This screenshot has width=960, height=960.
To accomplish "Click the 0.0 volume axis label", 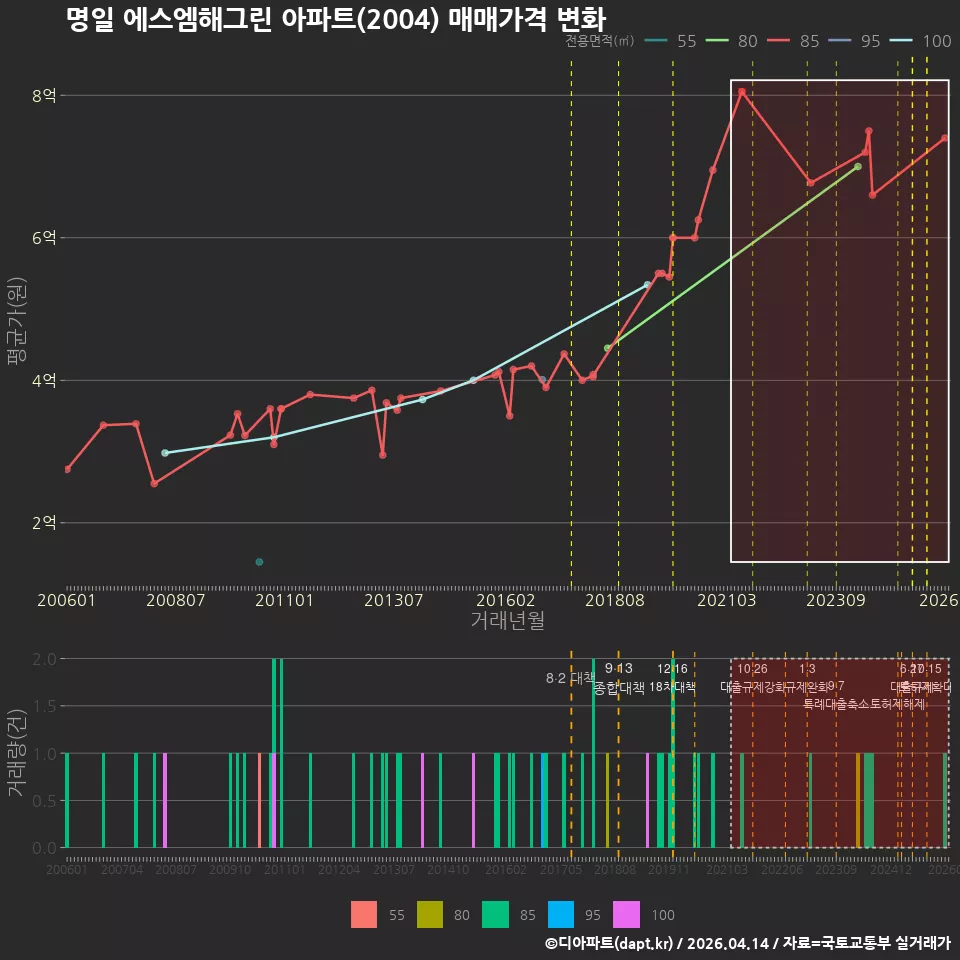I will (x=44, y=848).
